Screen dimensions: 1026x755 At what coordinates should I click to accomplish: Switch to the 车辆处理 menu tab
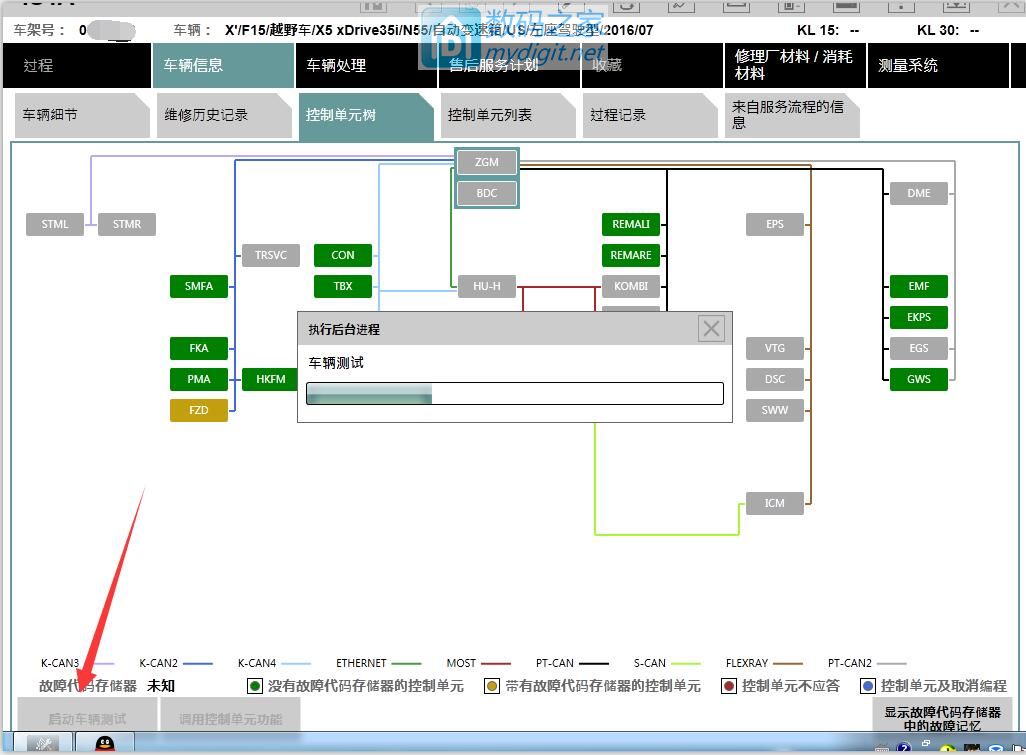[336, 66]
